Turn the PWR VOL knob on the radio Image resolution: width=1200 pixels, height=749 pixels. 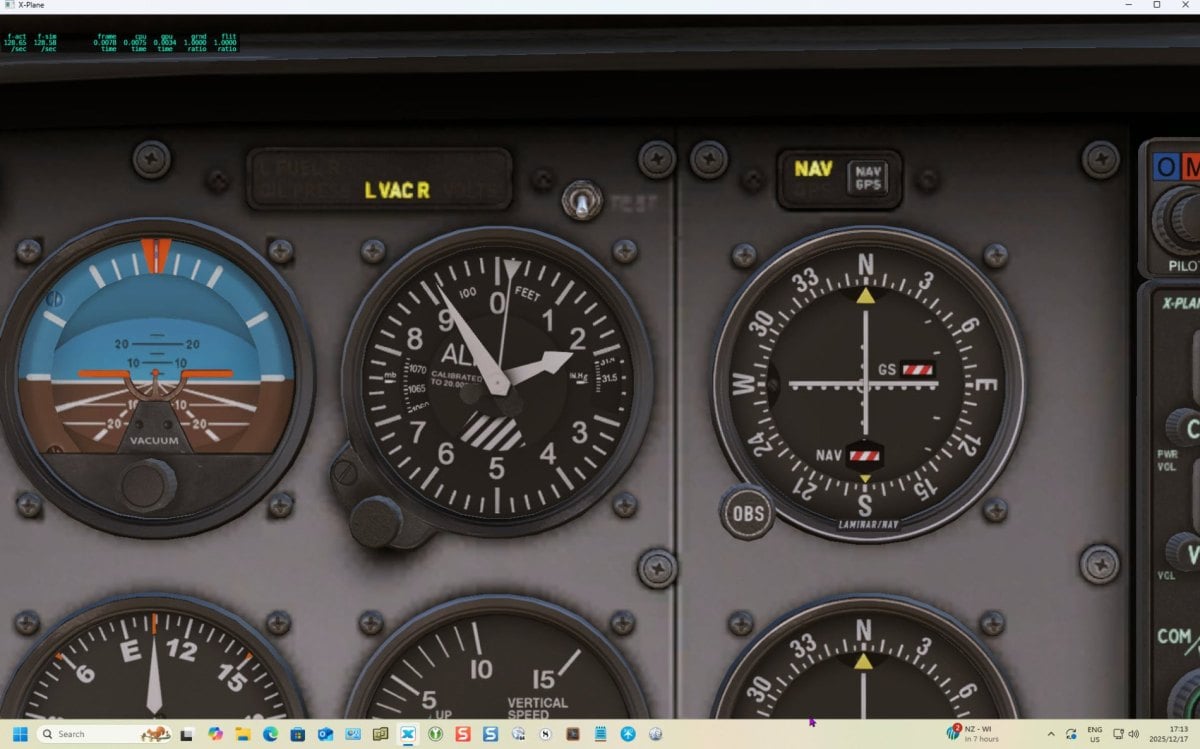1182,430
